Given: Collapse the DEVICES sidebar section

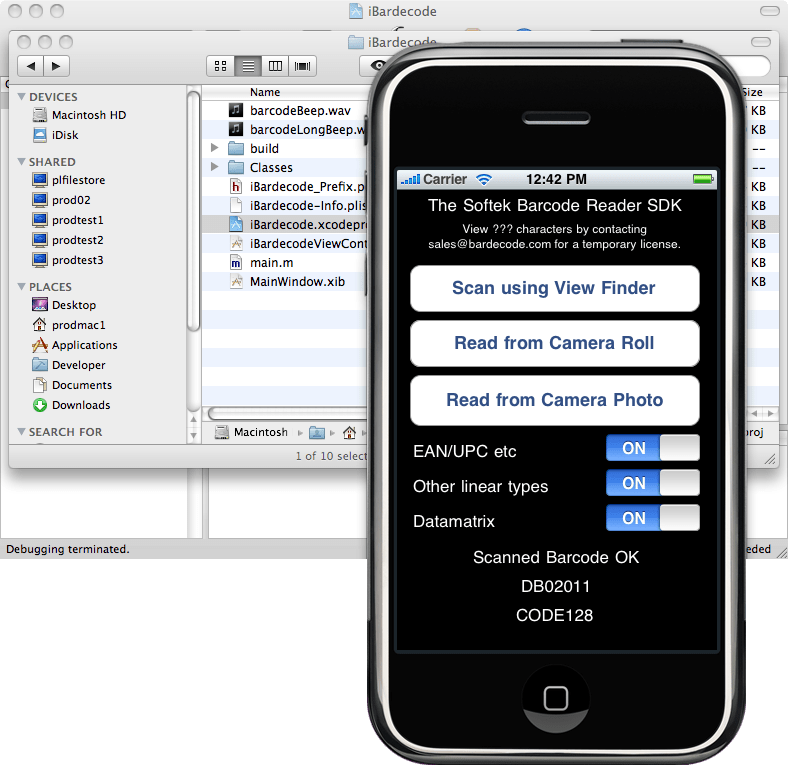Looking at the screenshot, I should click(x=21, y=97).
